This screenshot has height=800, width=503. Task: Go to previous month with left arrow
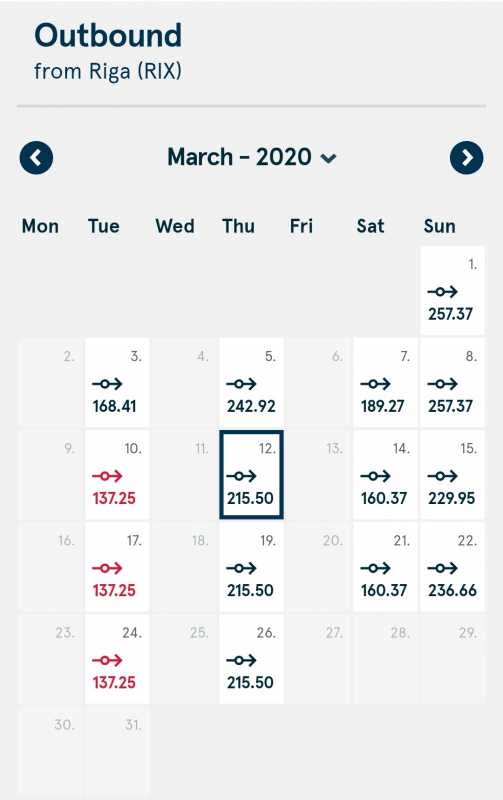point(36,158)
